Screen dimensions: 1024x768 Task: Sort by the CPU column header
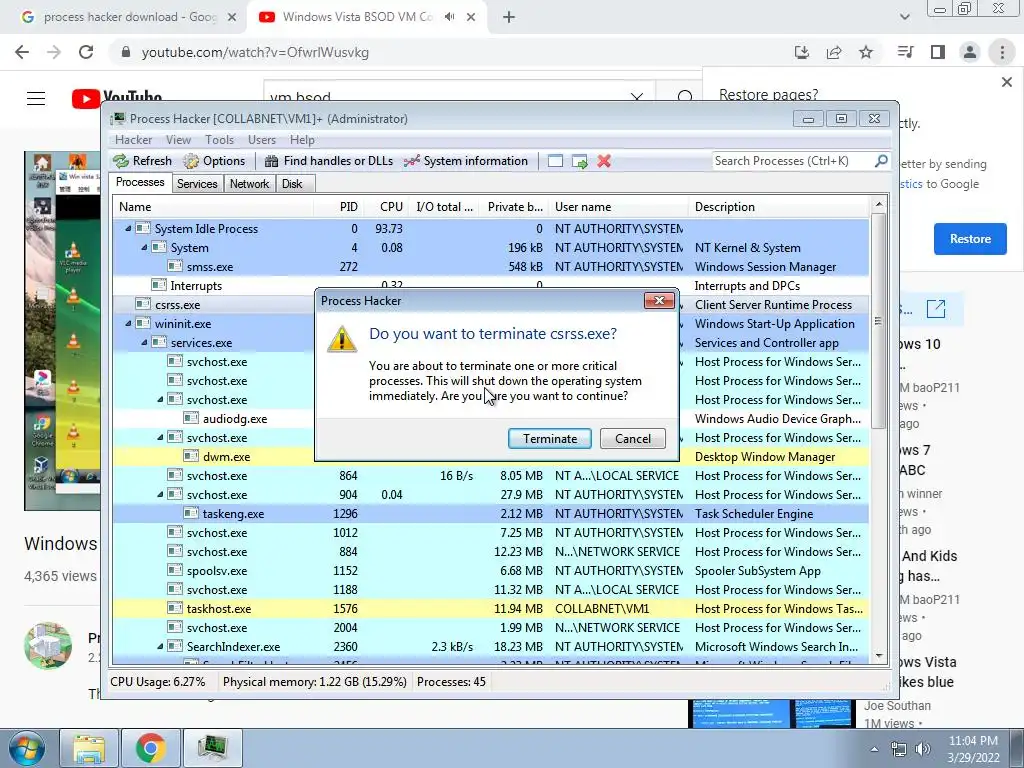[x=386, y=207]
